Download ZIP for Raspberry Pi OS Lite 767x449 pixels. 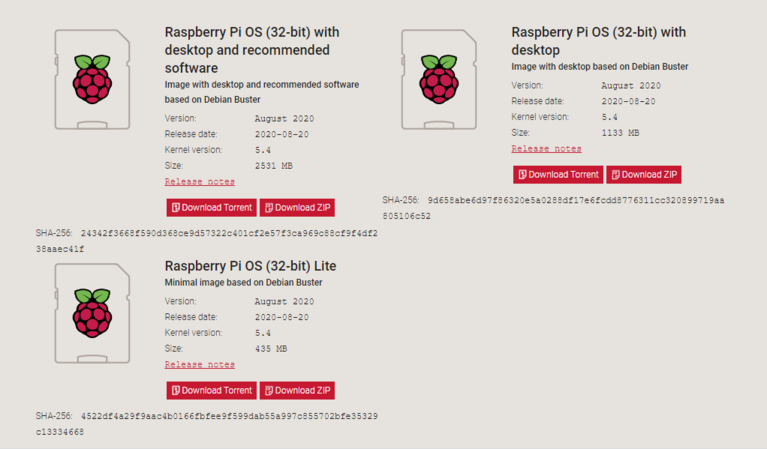297,390
